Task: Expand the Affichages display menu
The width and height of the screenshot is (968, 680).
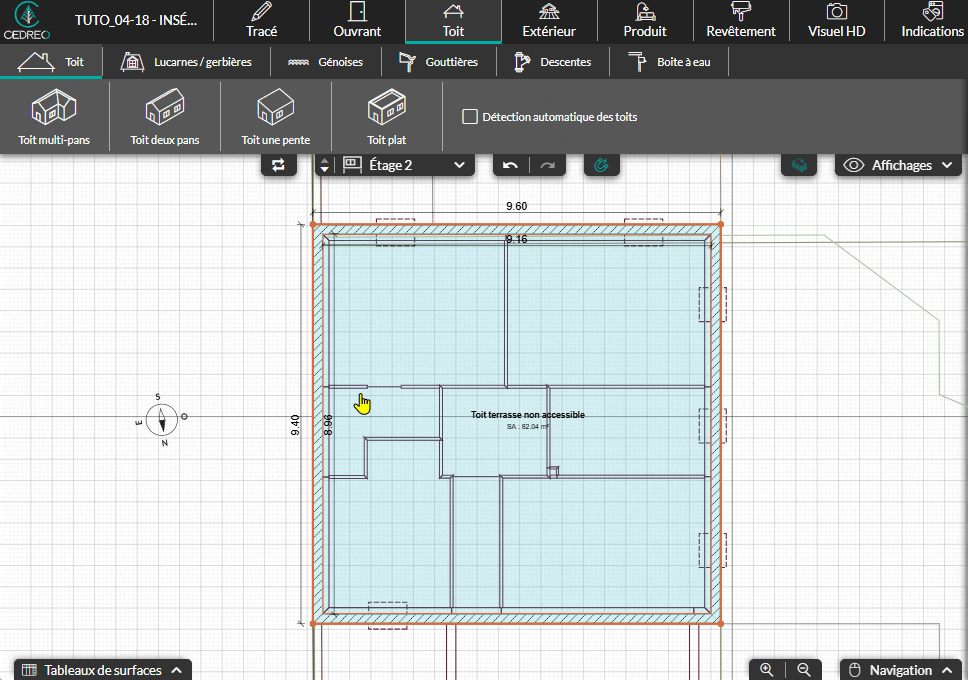Action: tap(900, 165)
